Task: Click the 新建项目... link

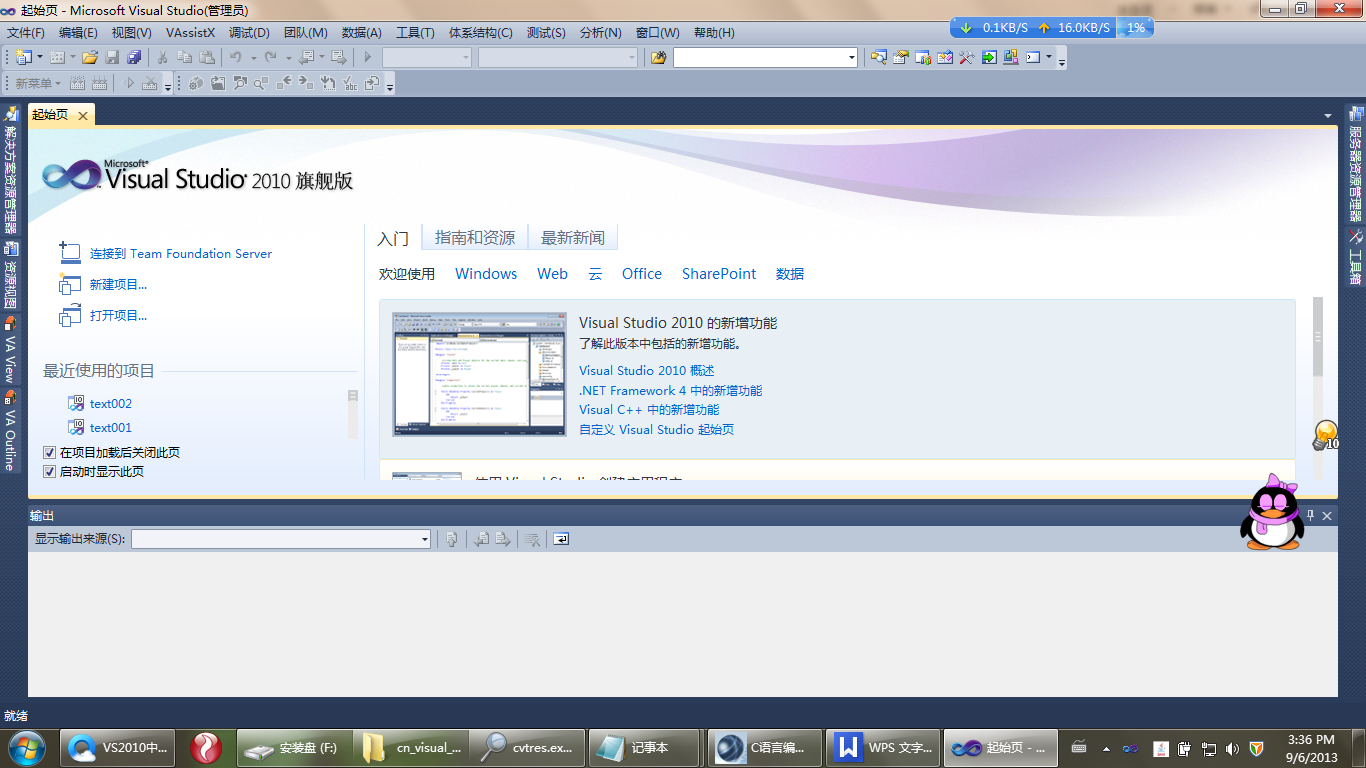Action: click(x=118, y=285)
